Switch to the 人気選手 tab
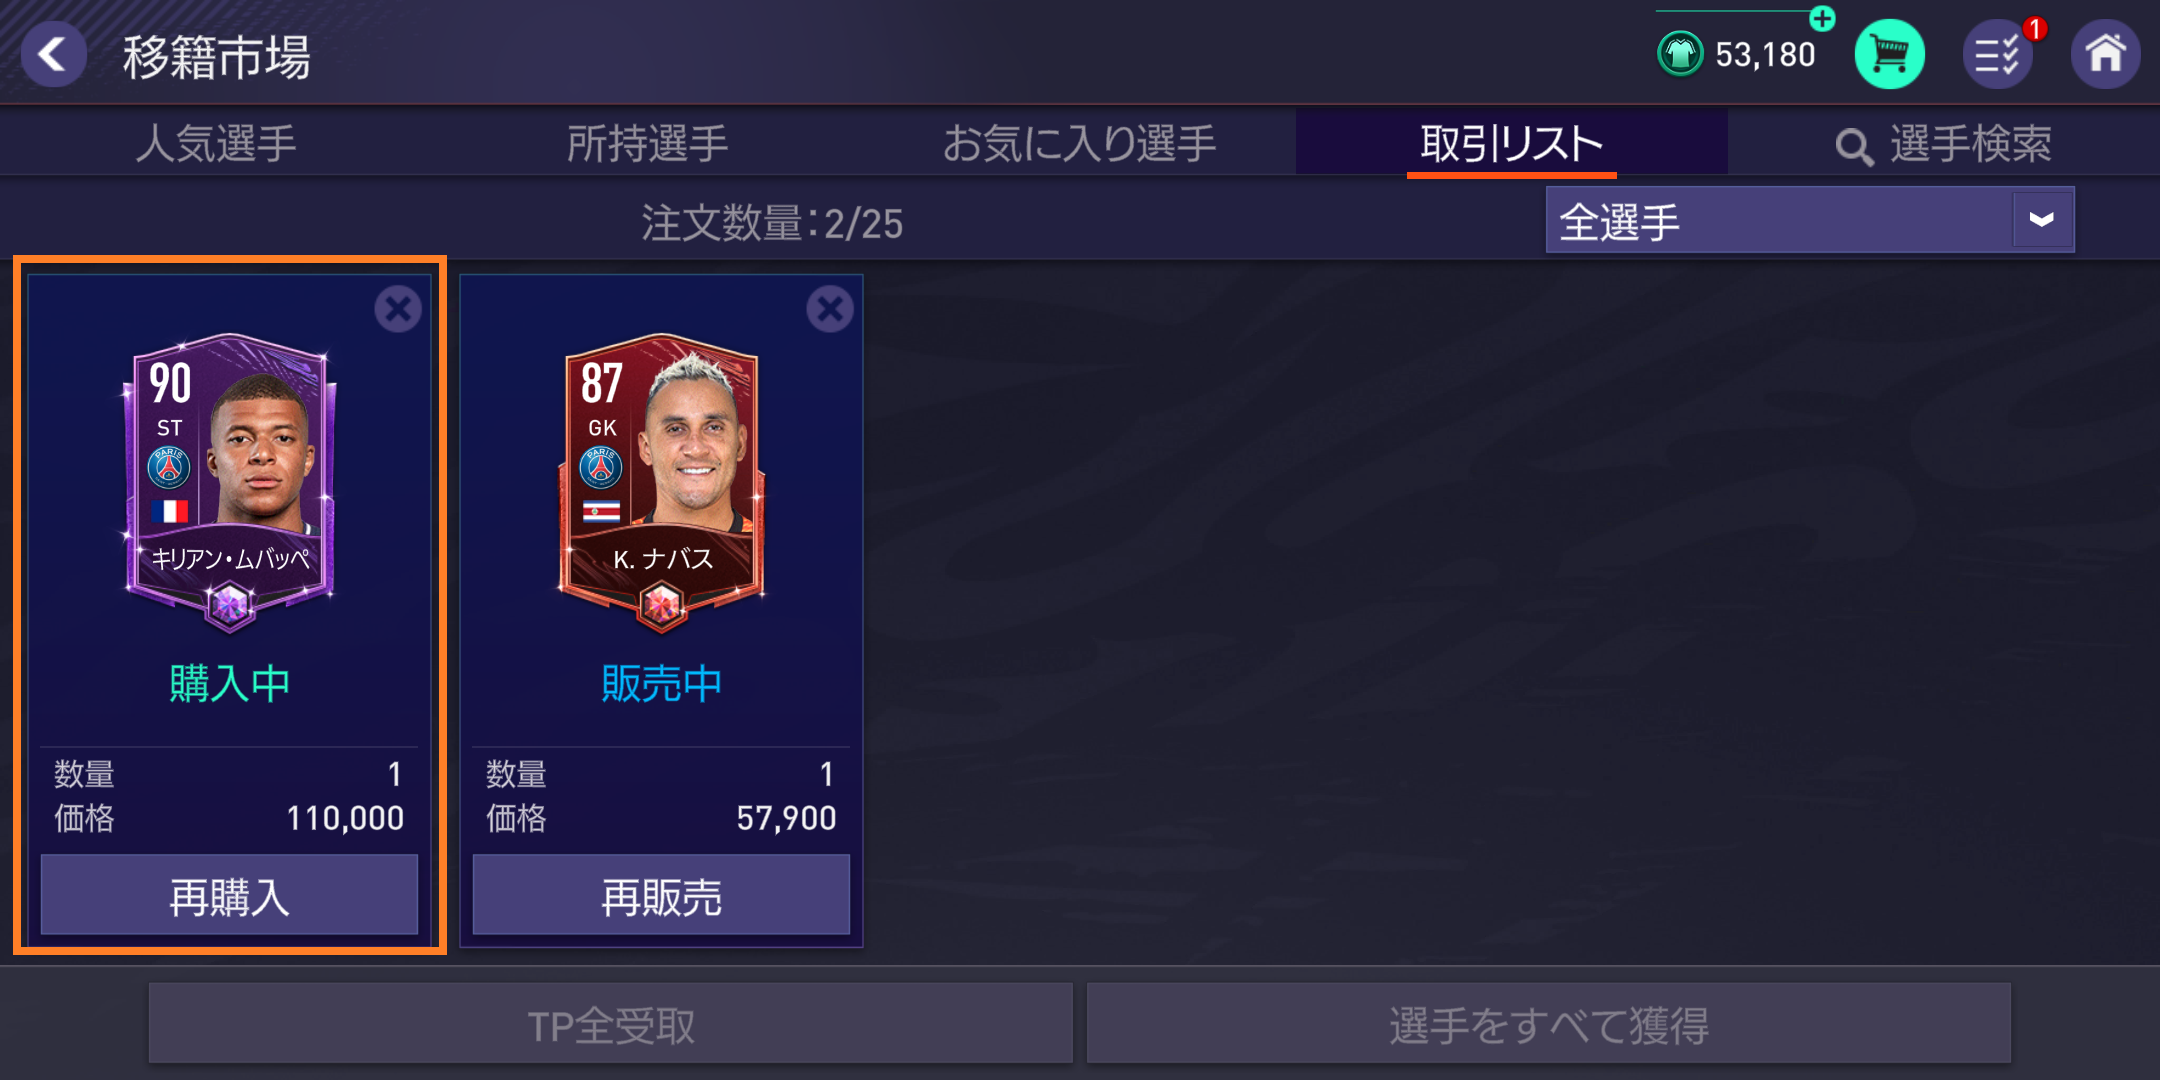Screen dimensions: 2160x1080 click(216, 143)
